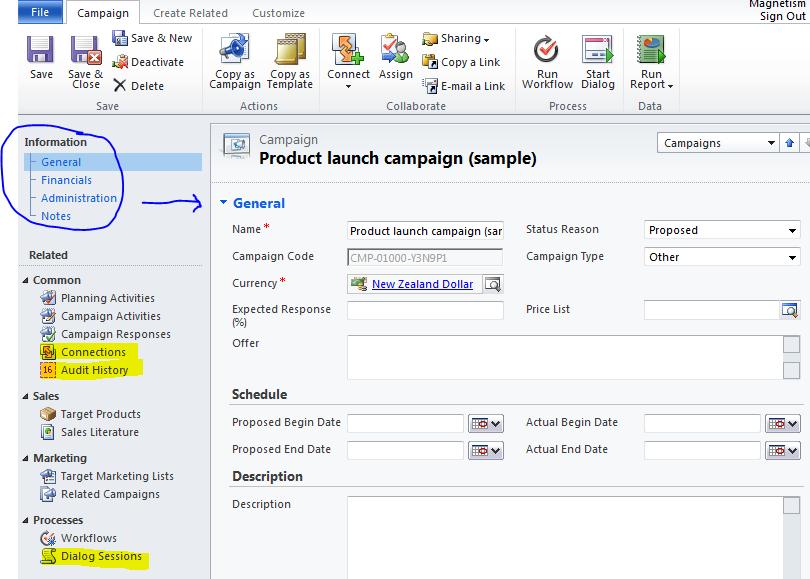Select General in Information navigation
This screenshot has width=810, height=579.
point(113,162)
